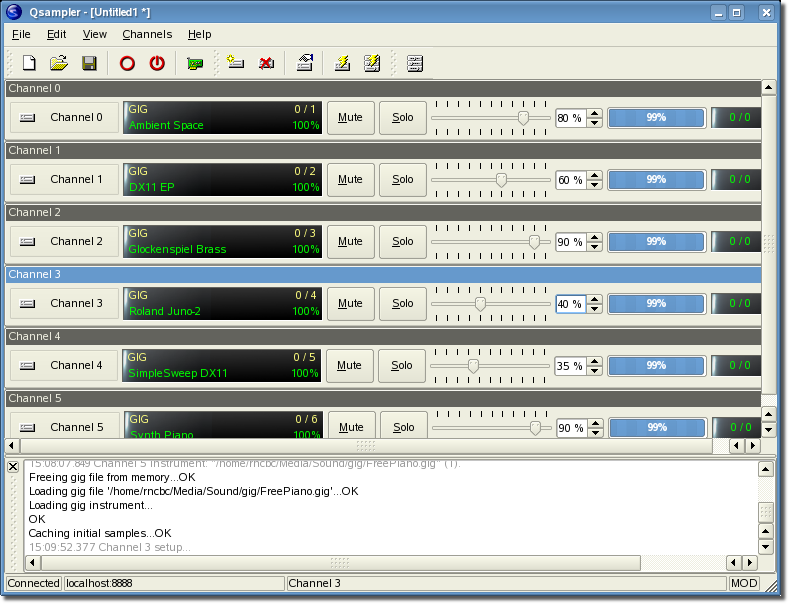Open the Channels menu
This screenshot has height=604, width=789.
[x=147, y=34]
